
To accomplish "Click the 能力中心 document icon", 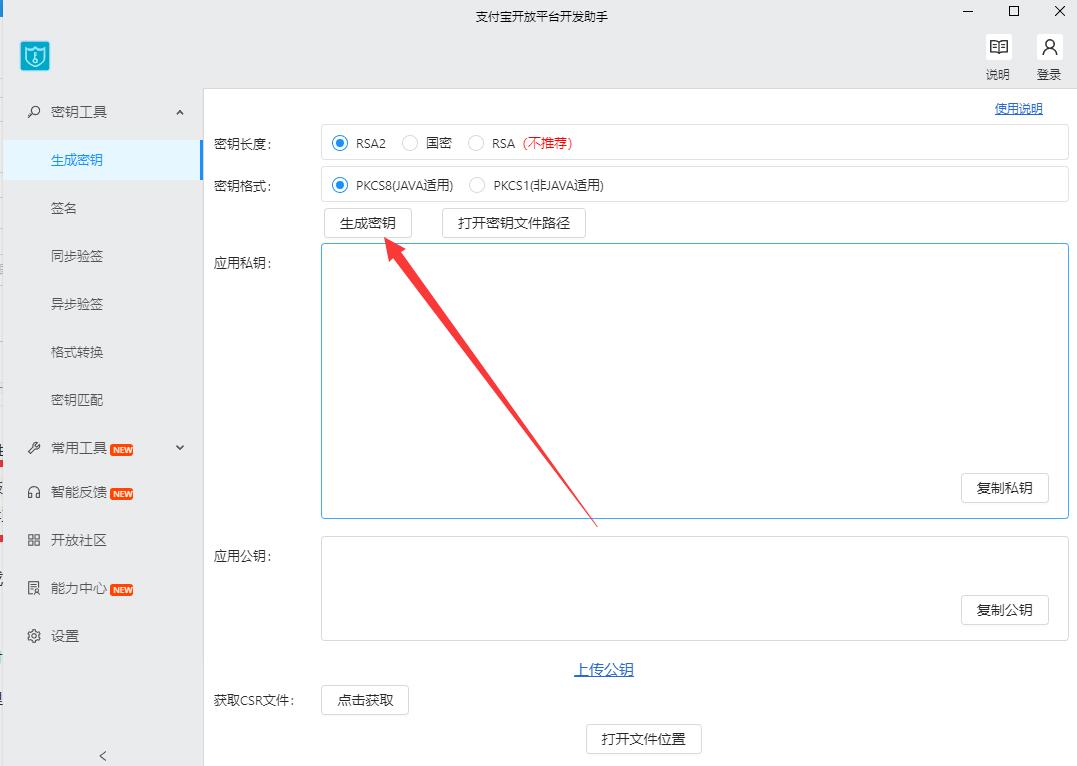I will (x=34, y=588).
